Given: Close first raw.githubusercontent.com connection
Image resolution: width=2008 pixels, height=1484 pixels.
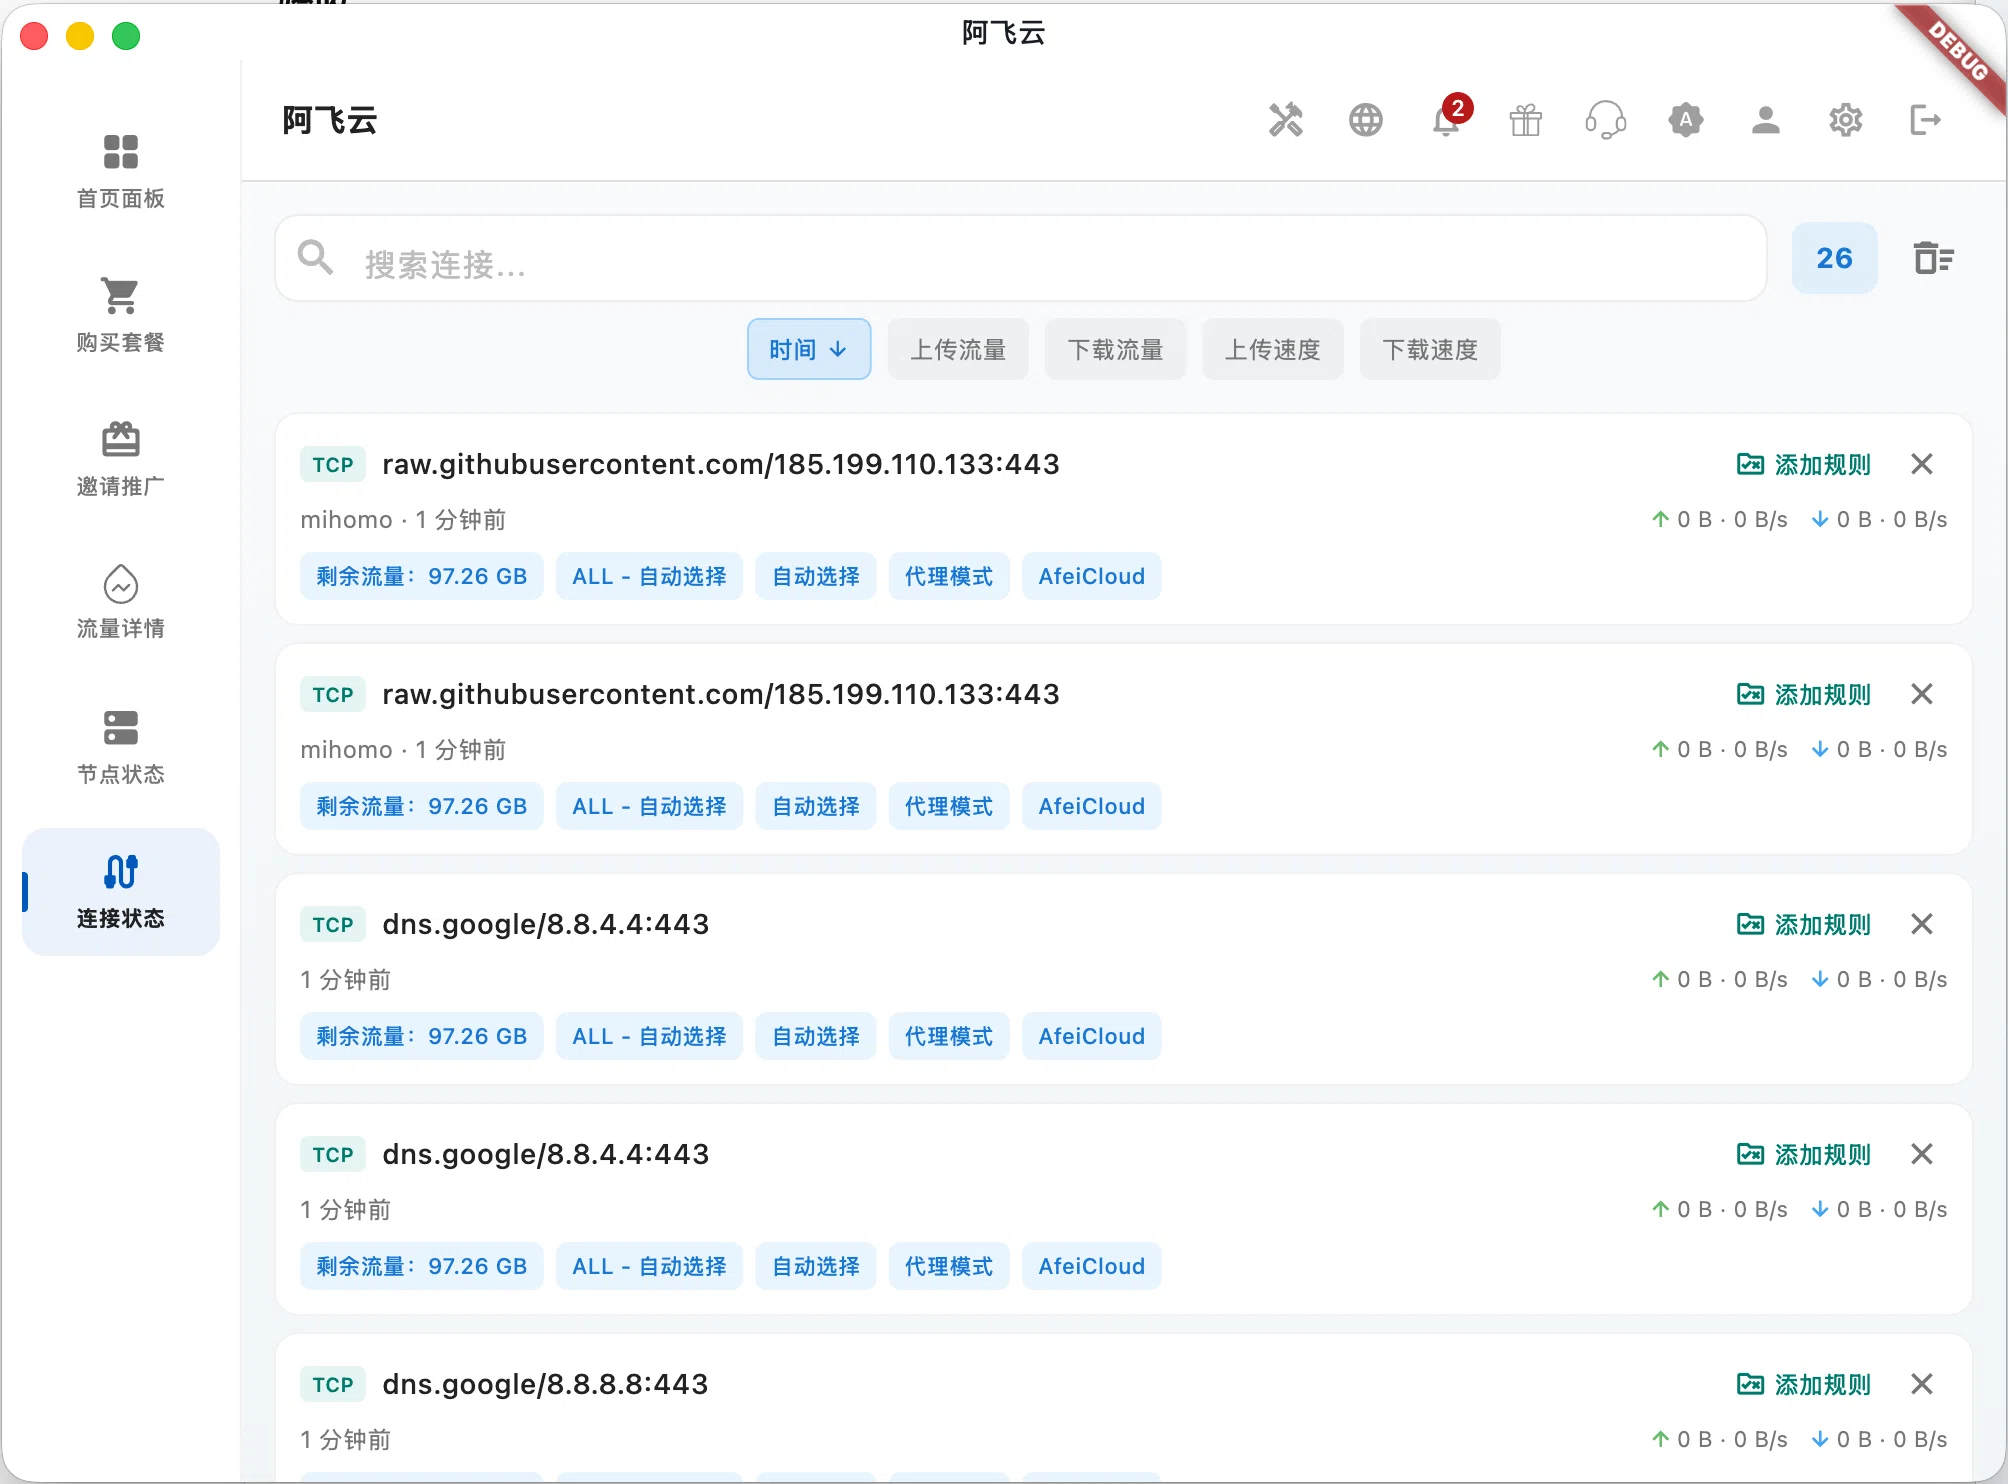Looking at the screenshot, I should click(x=1922, y=464).
